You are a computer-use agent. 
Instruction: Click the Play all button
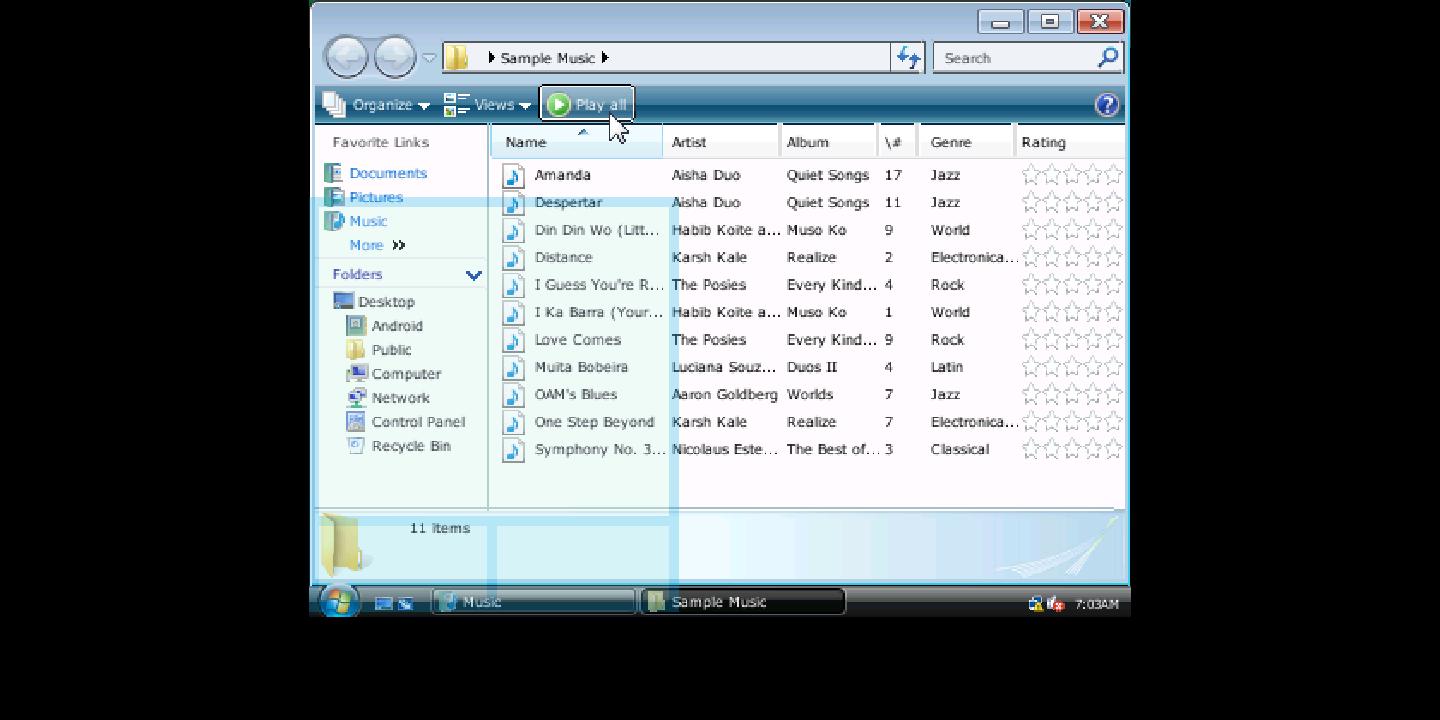(x=588, y=105)
